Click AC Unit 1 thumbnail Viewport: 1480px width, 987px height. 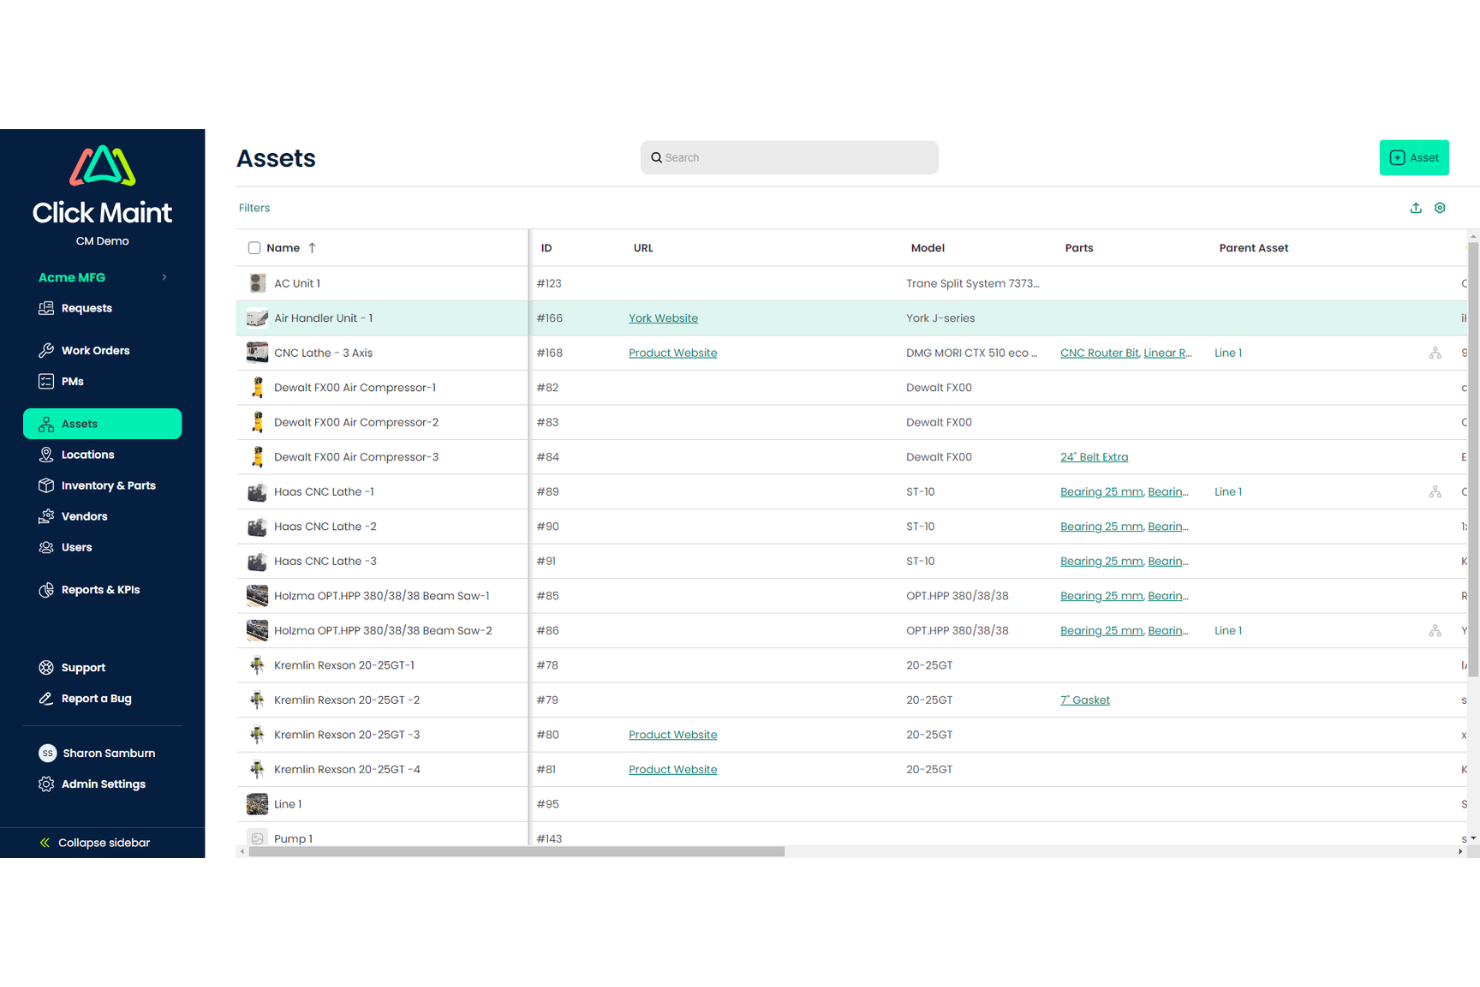click(257, 283)
